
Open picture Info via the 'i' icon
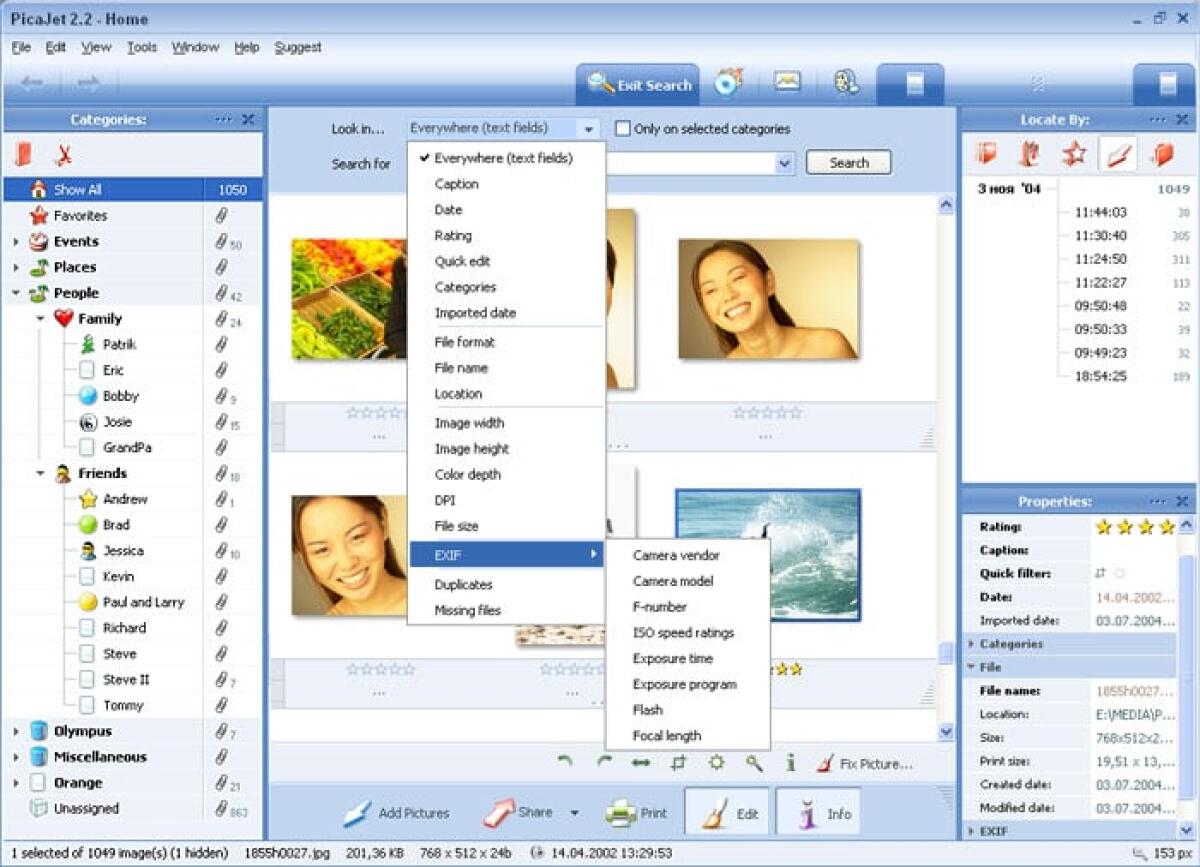click(790, 764)
